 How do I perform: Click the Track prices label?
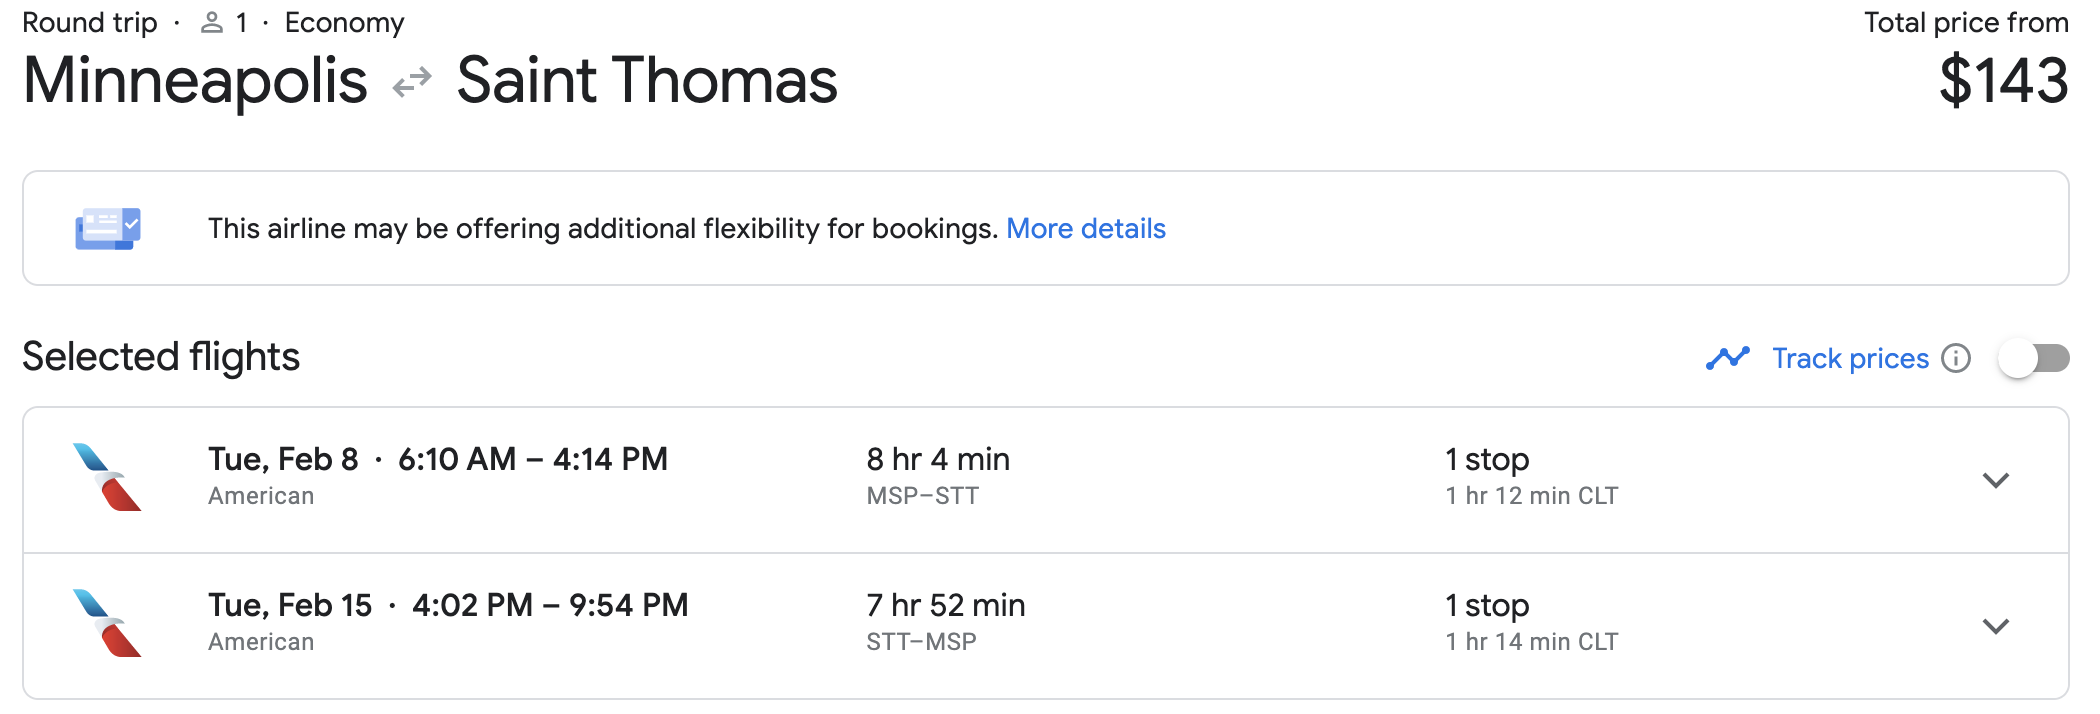click(x=1850, y=357)
